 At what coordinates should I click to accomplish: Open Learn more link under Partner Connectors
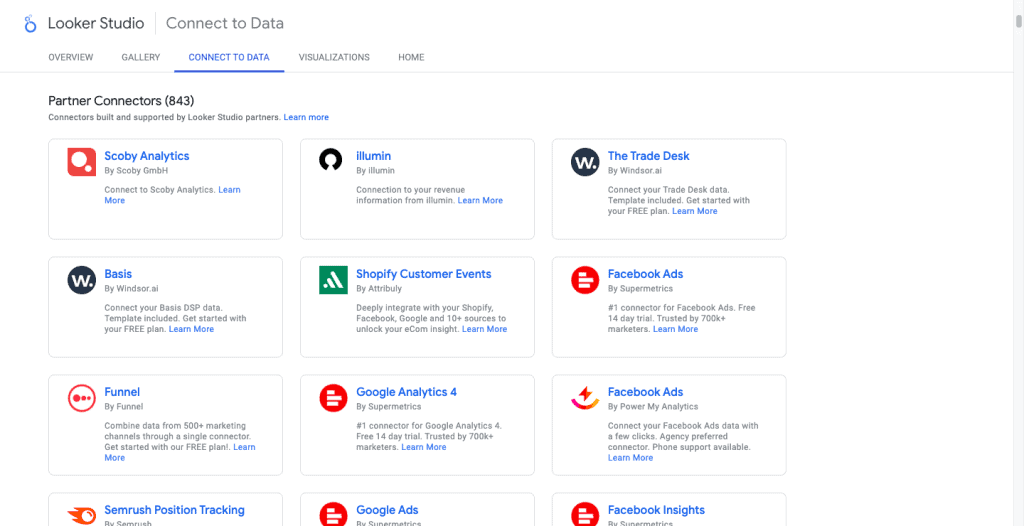pos(306,118)
